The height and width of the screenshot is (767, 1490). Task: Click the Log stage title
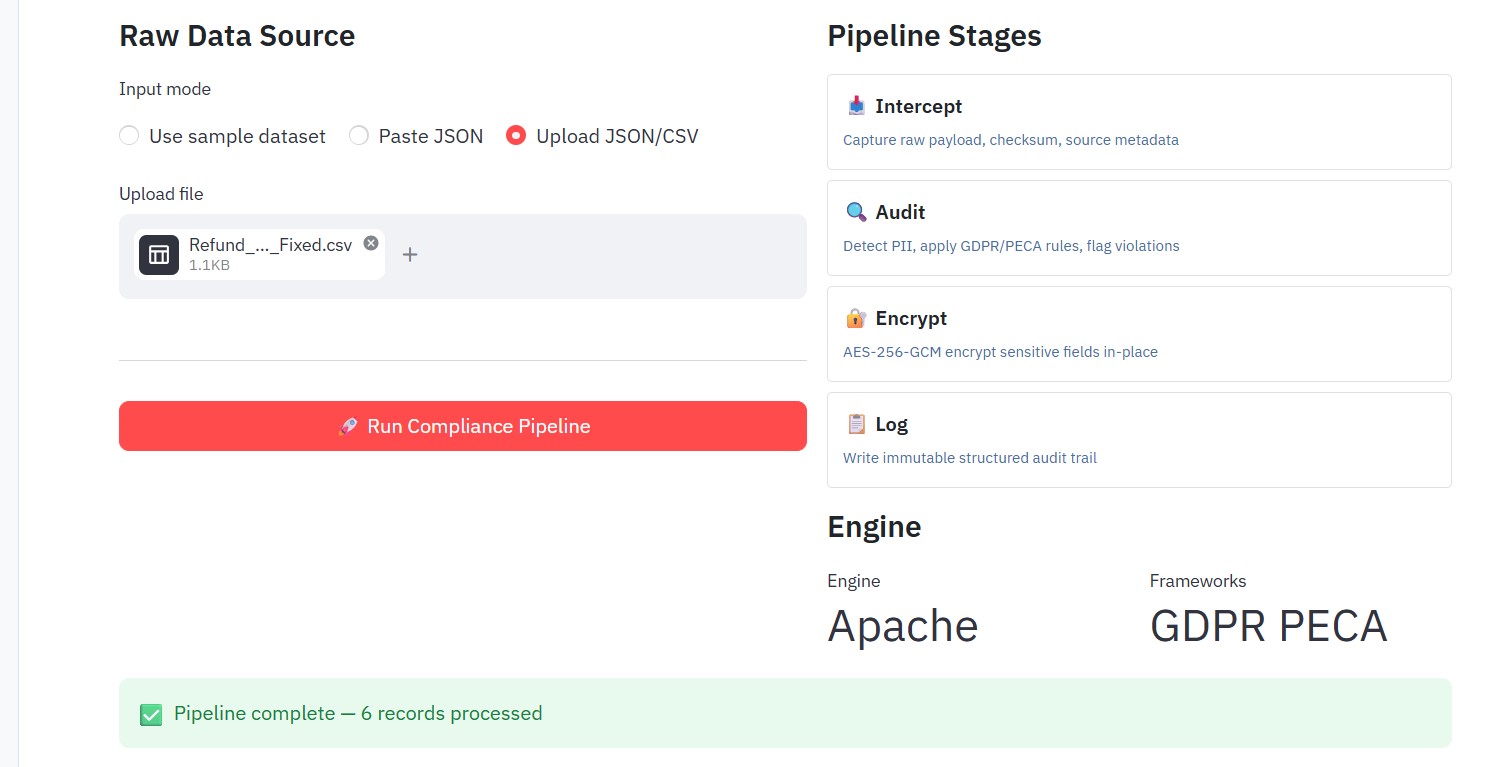coord(891,424)
